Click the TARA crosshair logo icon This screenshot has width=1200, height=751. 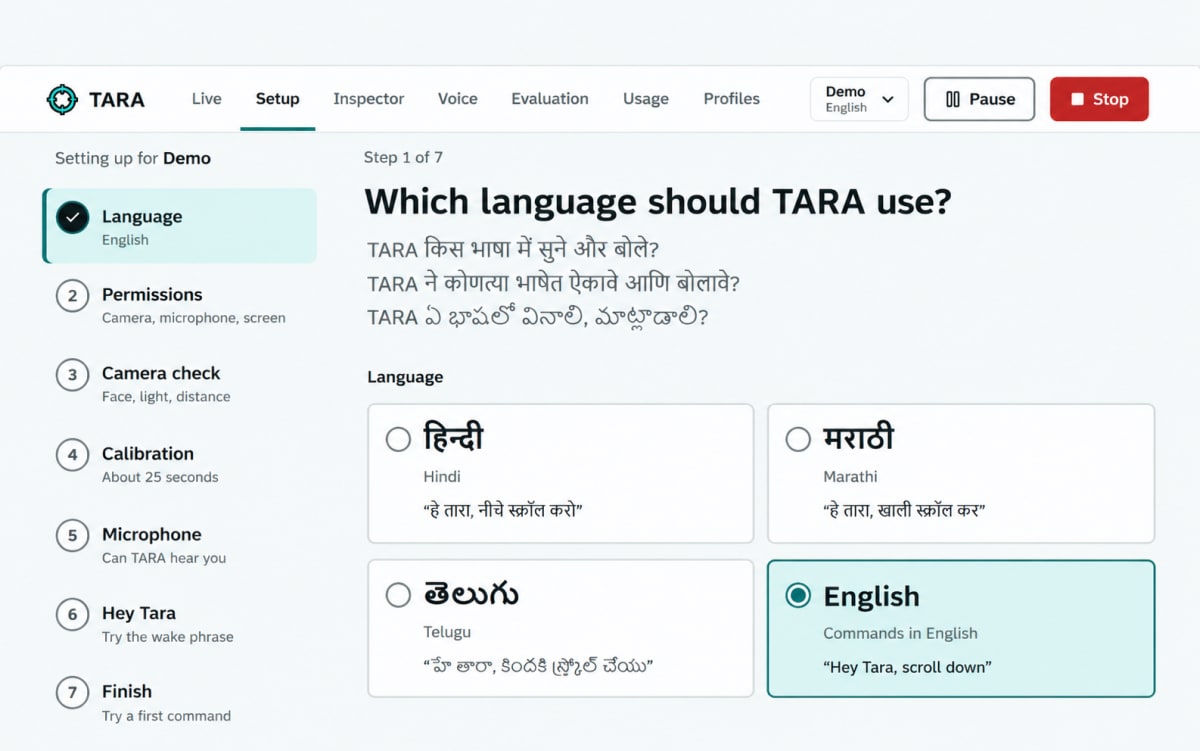point(62,99)
